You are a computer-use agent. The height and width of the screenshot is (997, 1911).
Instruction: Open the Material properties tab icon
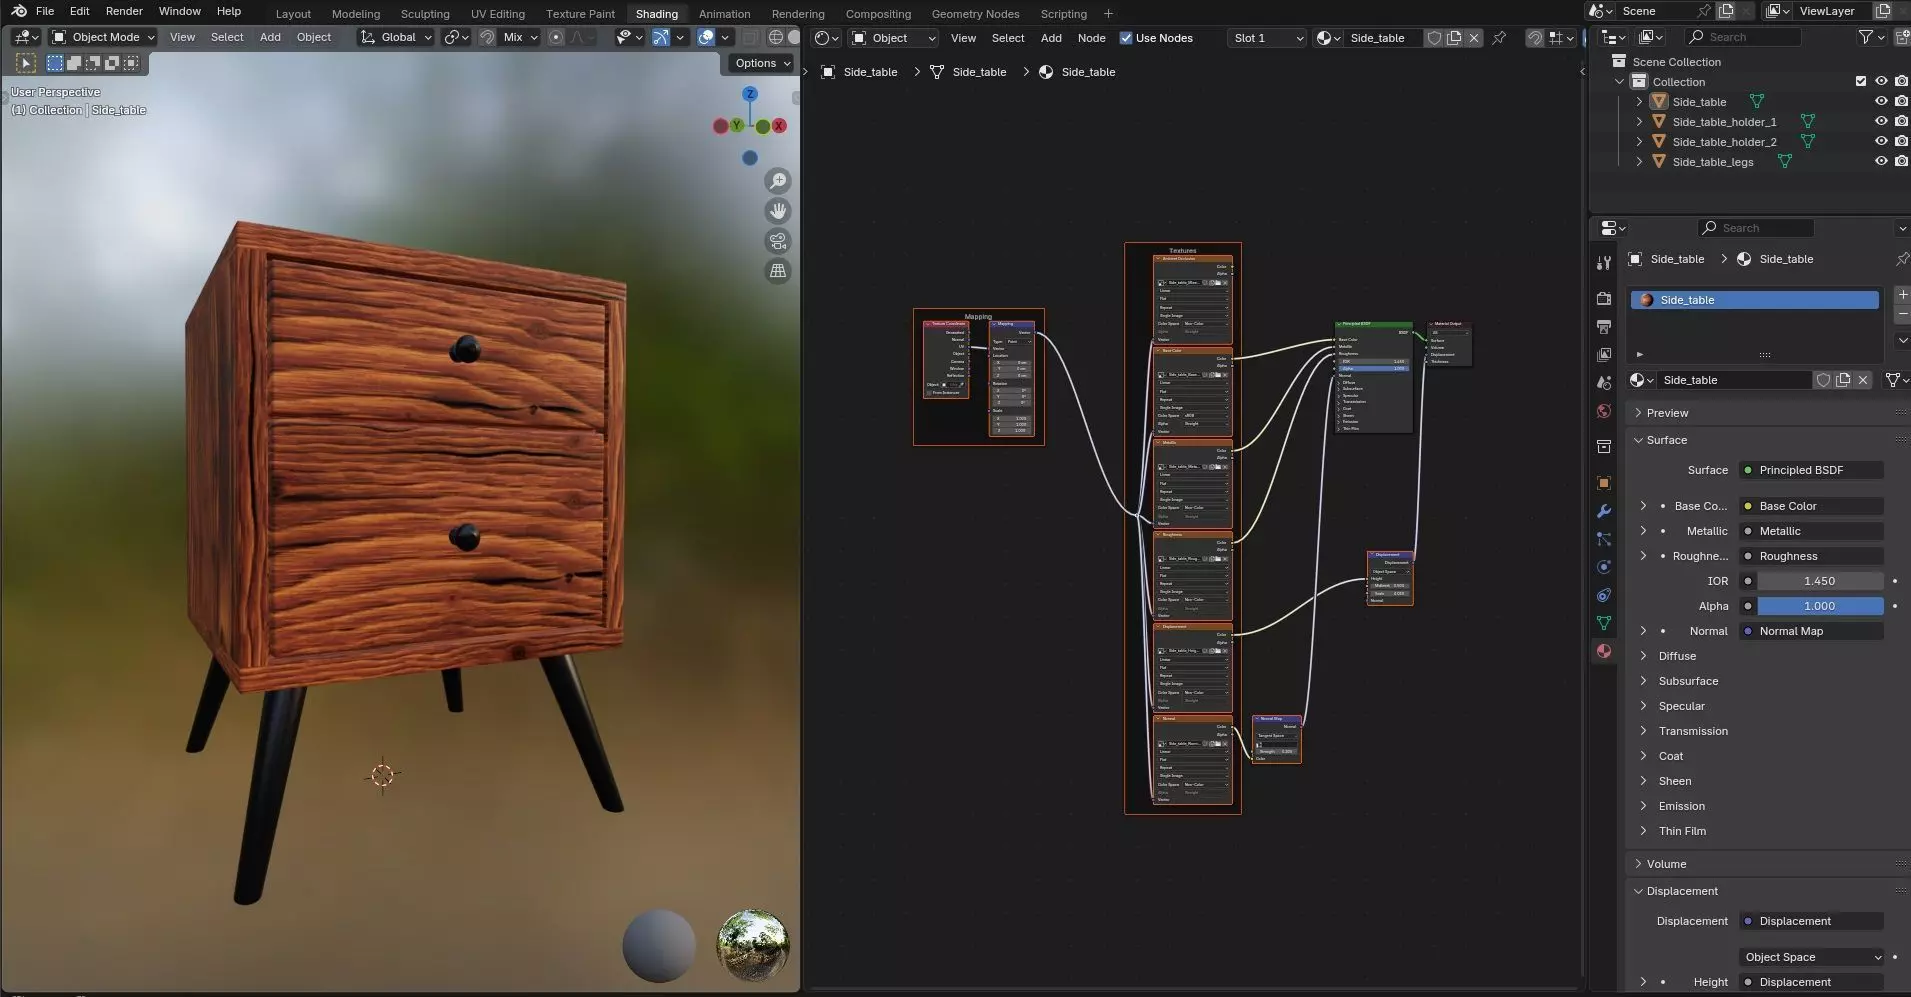(x=1604, y=651)
